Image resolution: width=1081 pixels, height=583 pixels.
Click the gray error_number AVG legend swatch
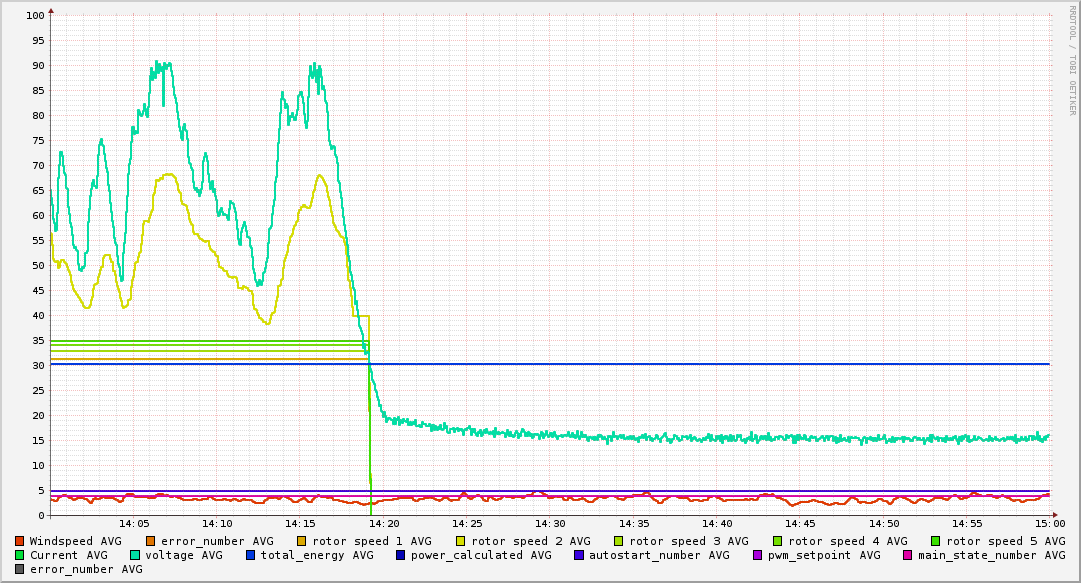[20, 569]
